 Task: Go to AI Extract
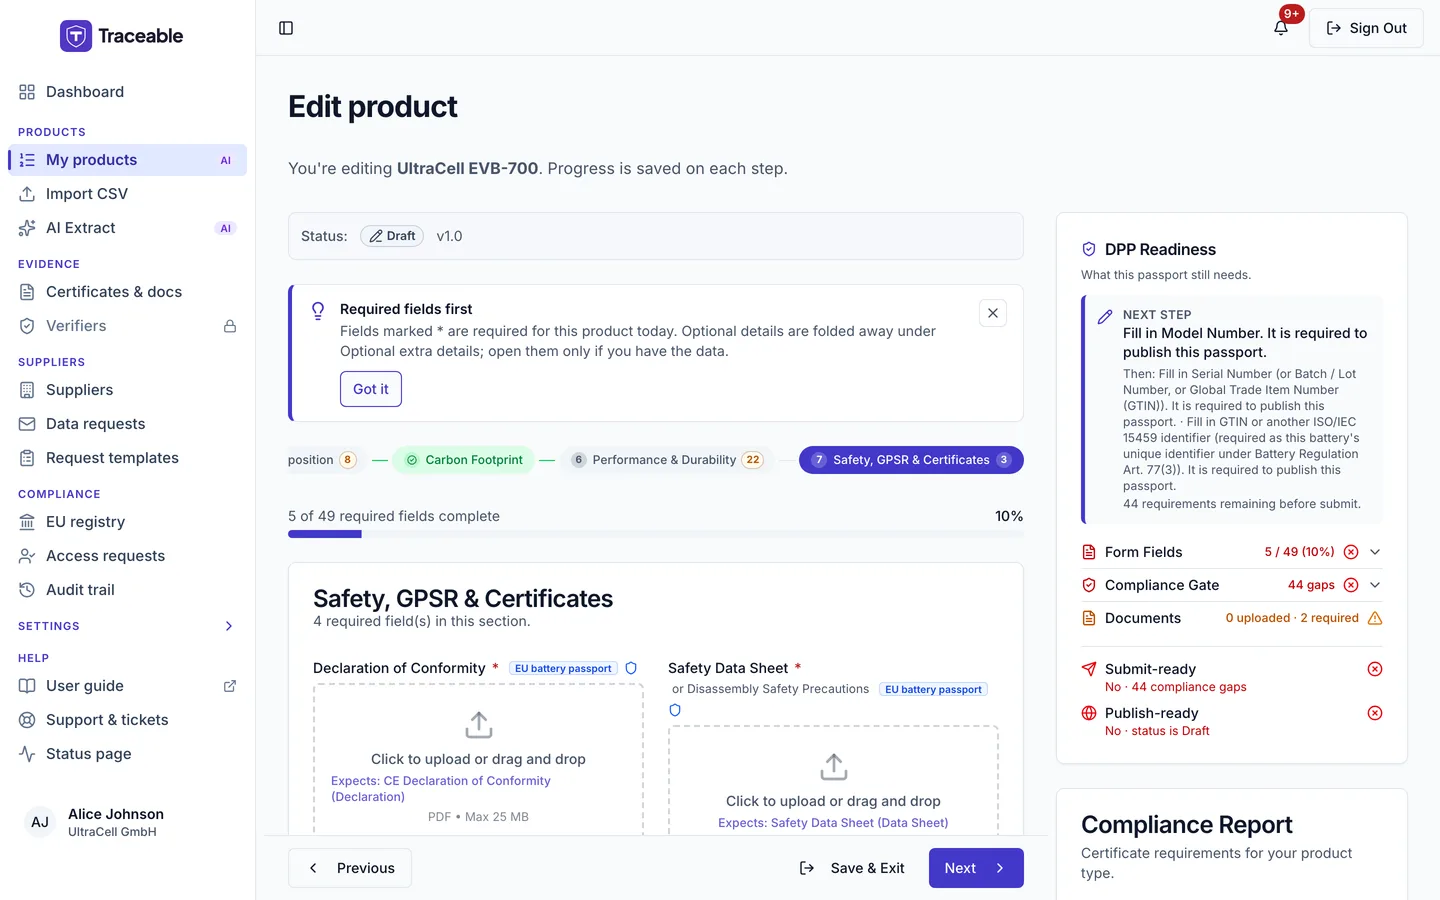point(127,228)
